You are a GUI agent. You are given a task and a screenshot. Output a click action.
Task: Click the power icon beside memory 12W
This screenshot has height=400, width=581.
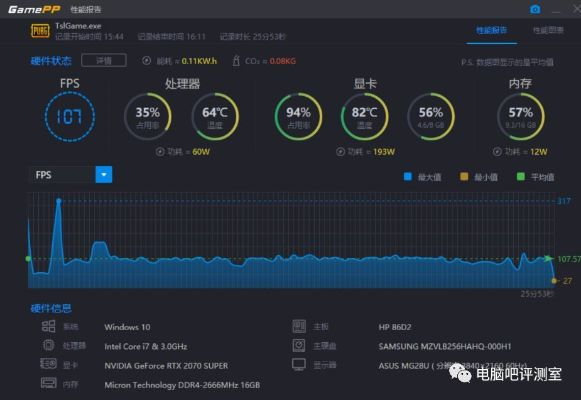(x=497, y=151)
